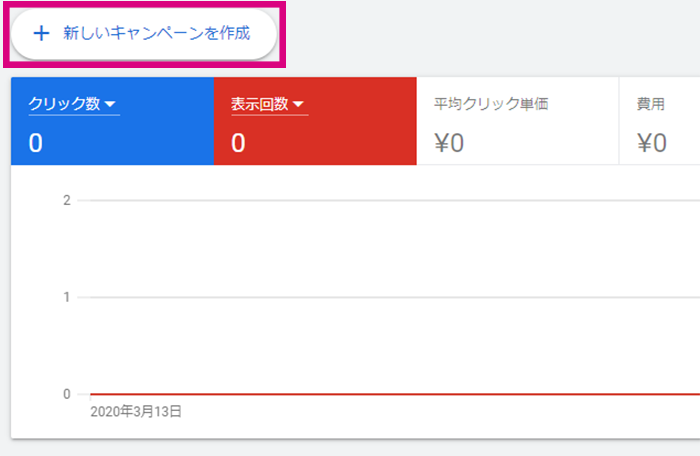Select the 表示回数 label text
This screenshot has width=700, height=456.
pos(260,104)
